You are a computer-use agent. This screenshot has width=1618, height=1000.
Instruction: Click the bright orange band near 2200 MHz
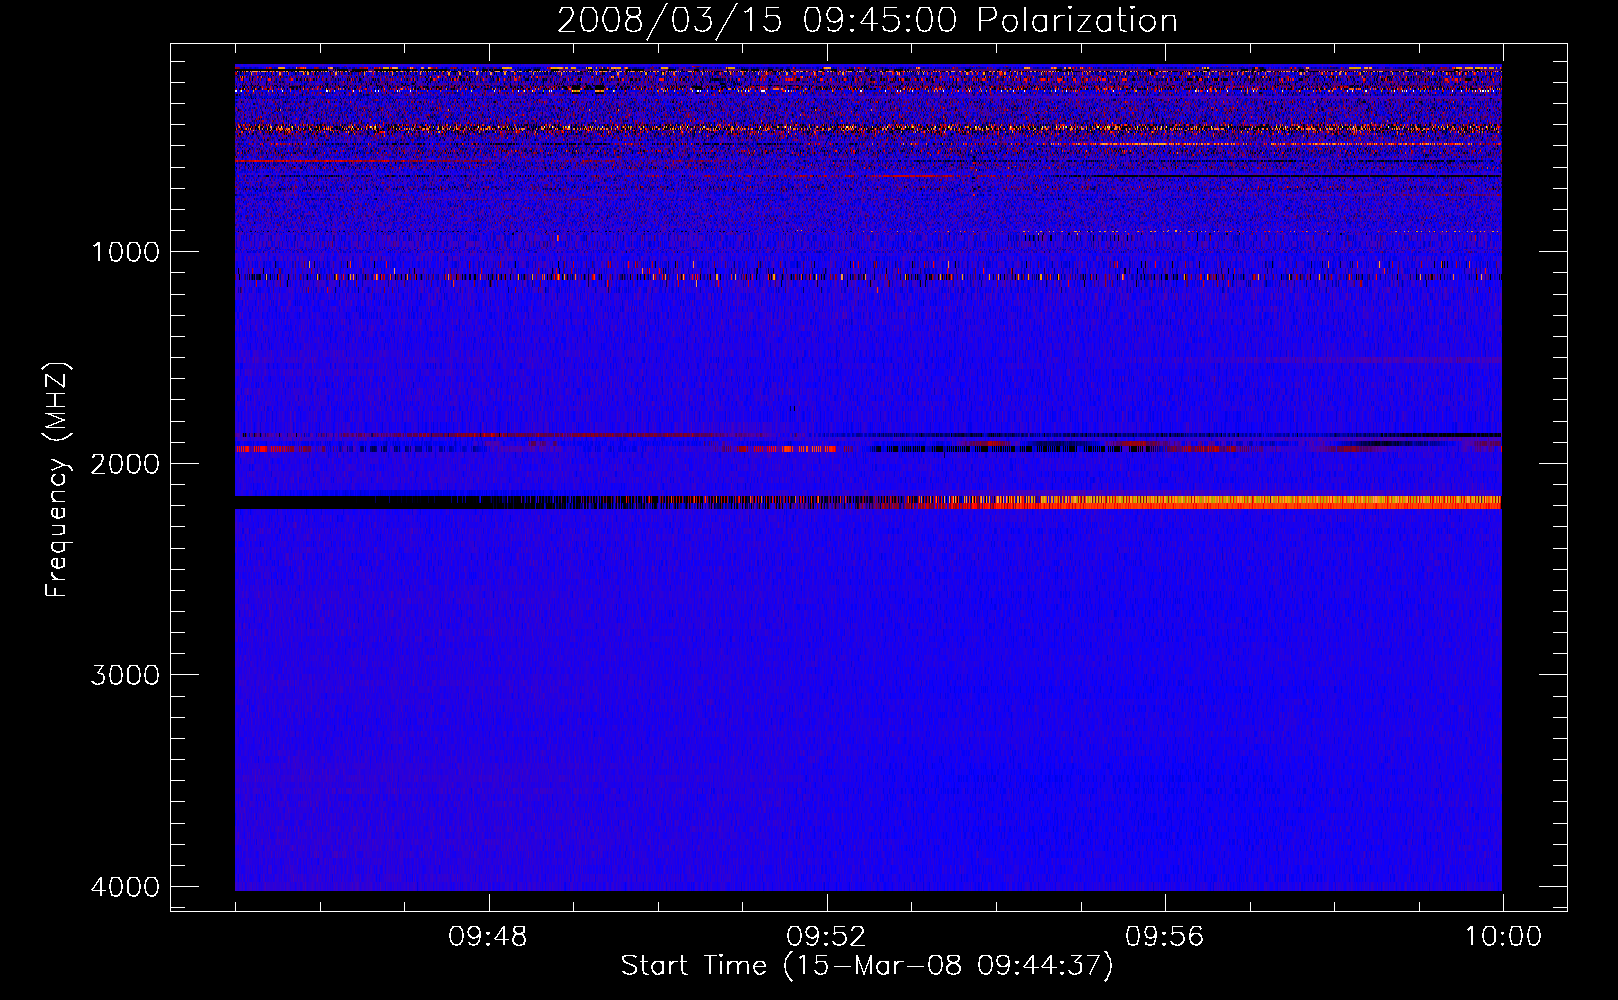pyautogui.click(x=1270, y=502)
